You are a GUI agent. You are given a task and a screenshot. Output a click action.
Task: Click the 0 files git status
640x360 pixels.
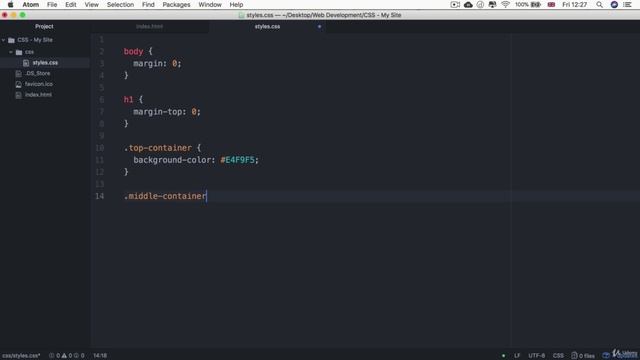click(583, 356)
